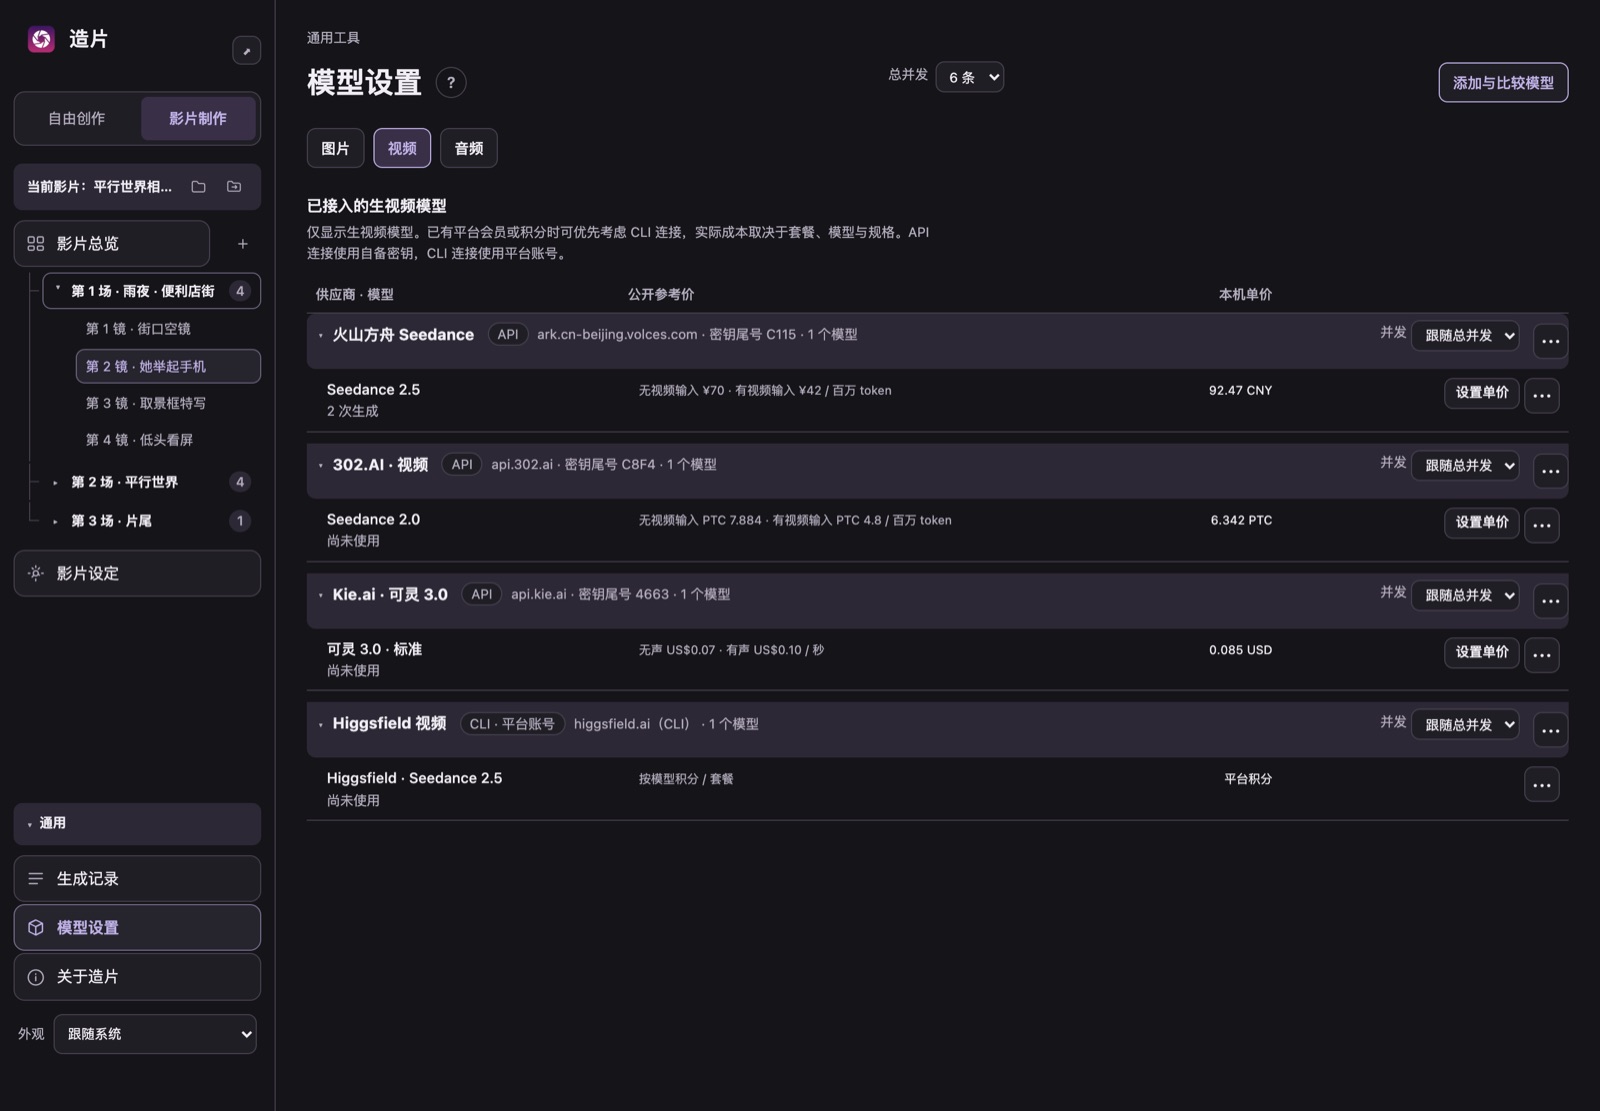Add a new scene with the plus icon
Viewport: 1600px width, 1111px height.
coord(242,244)
